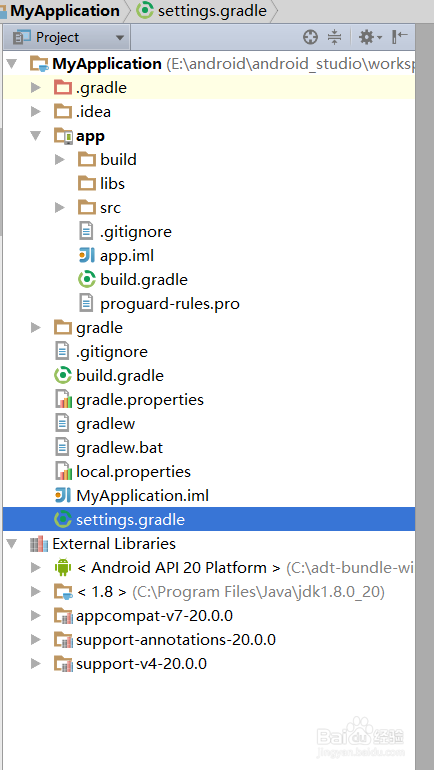Click the gradlew.bat file icon

click(62, 448)
